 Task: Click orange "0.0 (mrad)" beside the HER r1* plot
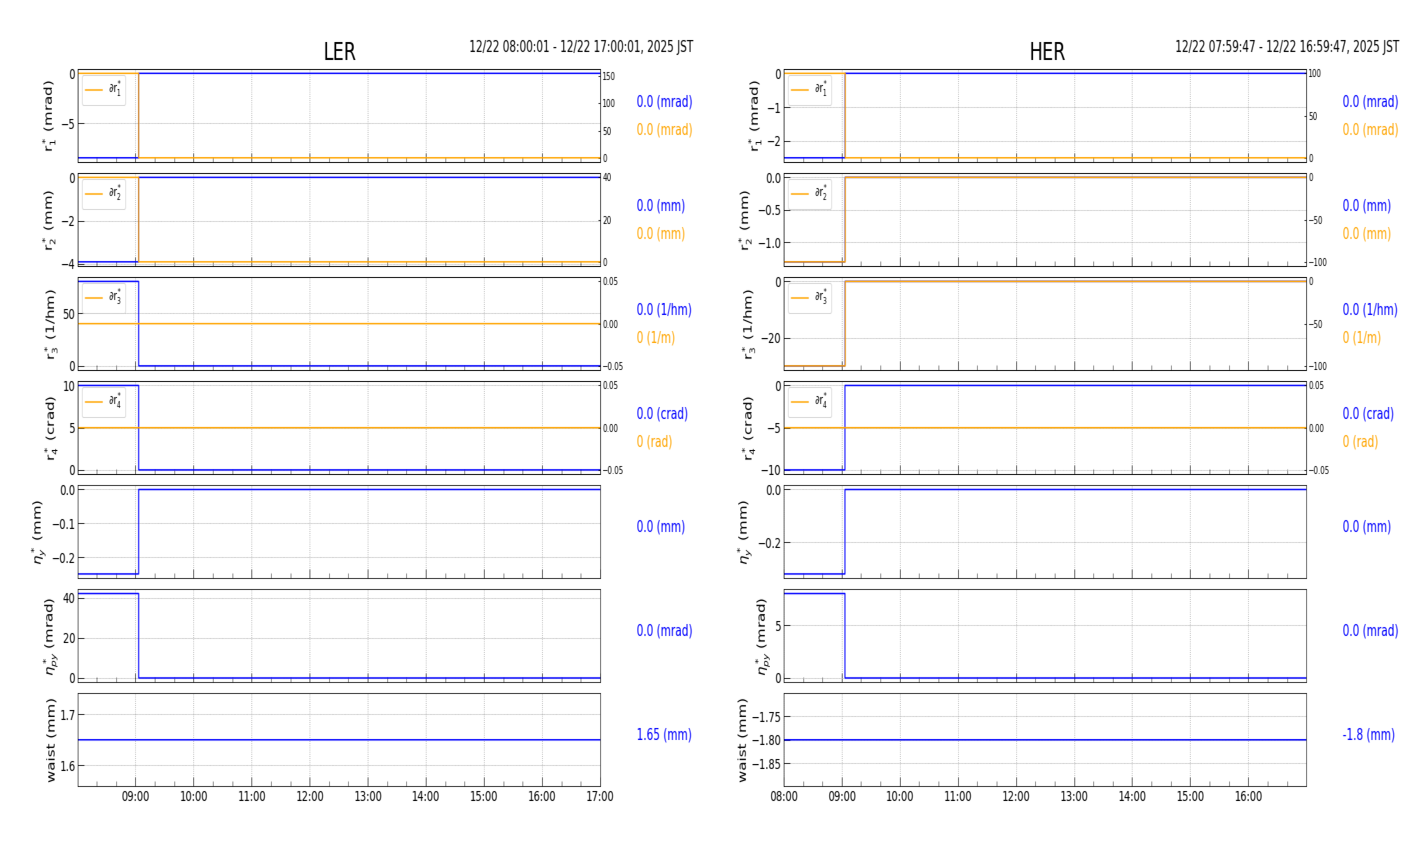(x=1370, y=130)
